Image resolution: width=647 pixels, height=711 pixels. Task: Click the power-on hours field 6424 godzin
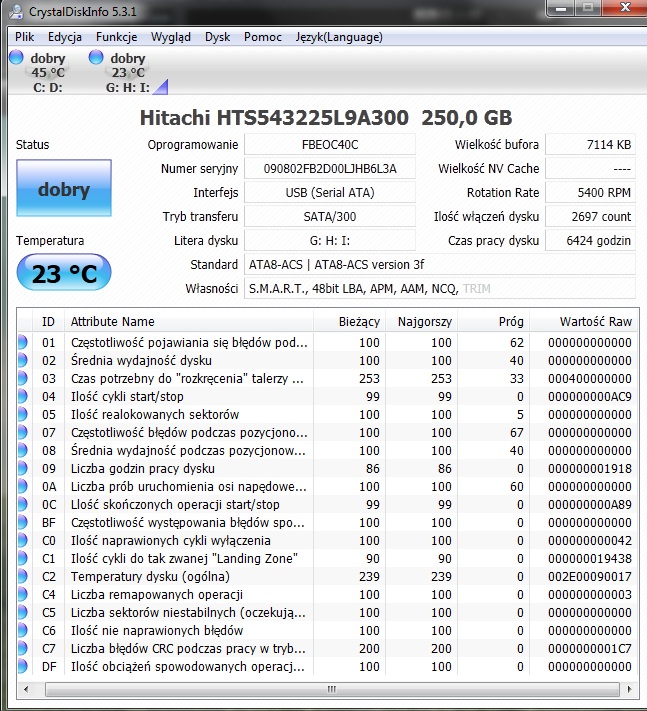pyautogui.click(x=590, y=240)
